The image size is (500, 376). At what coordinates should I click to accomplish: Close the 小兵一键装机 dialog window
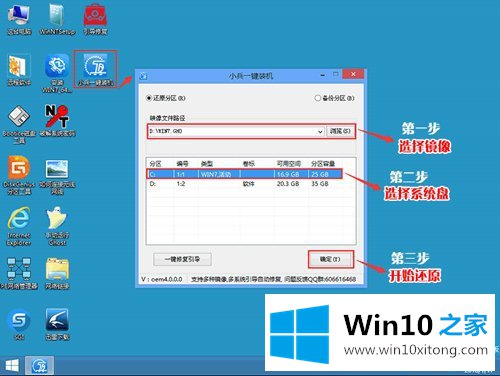coord(353,74)
